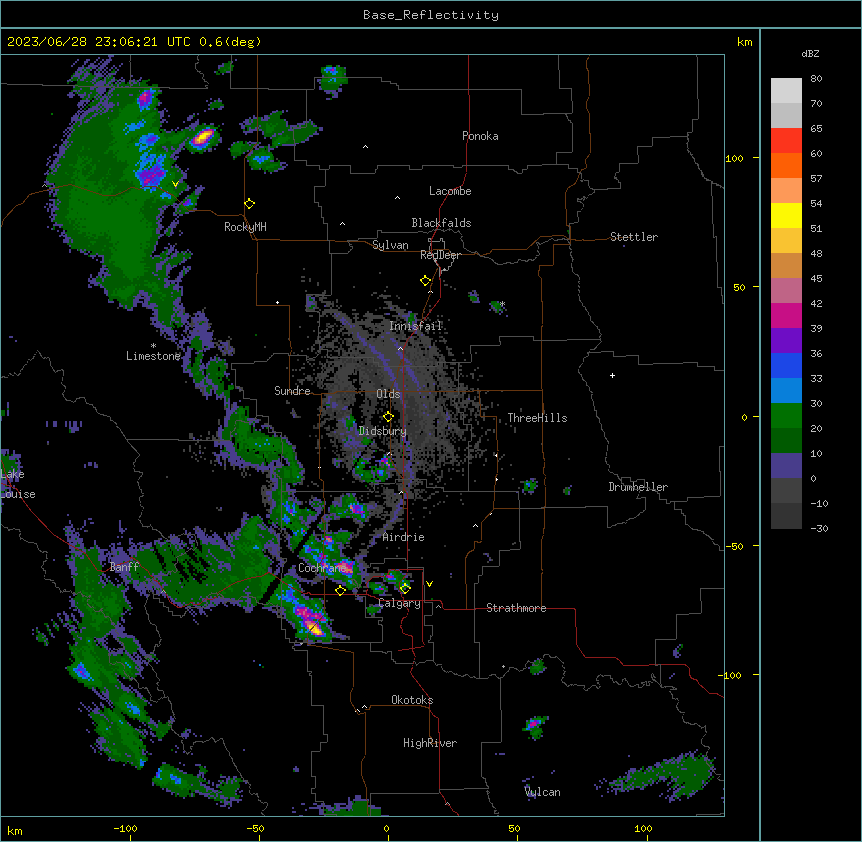Click the blue 36 dBZ legend swatch
This screenshot has height=842, width=862.
pos(786,365)
